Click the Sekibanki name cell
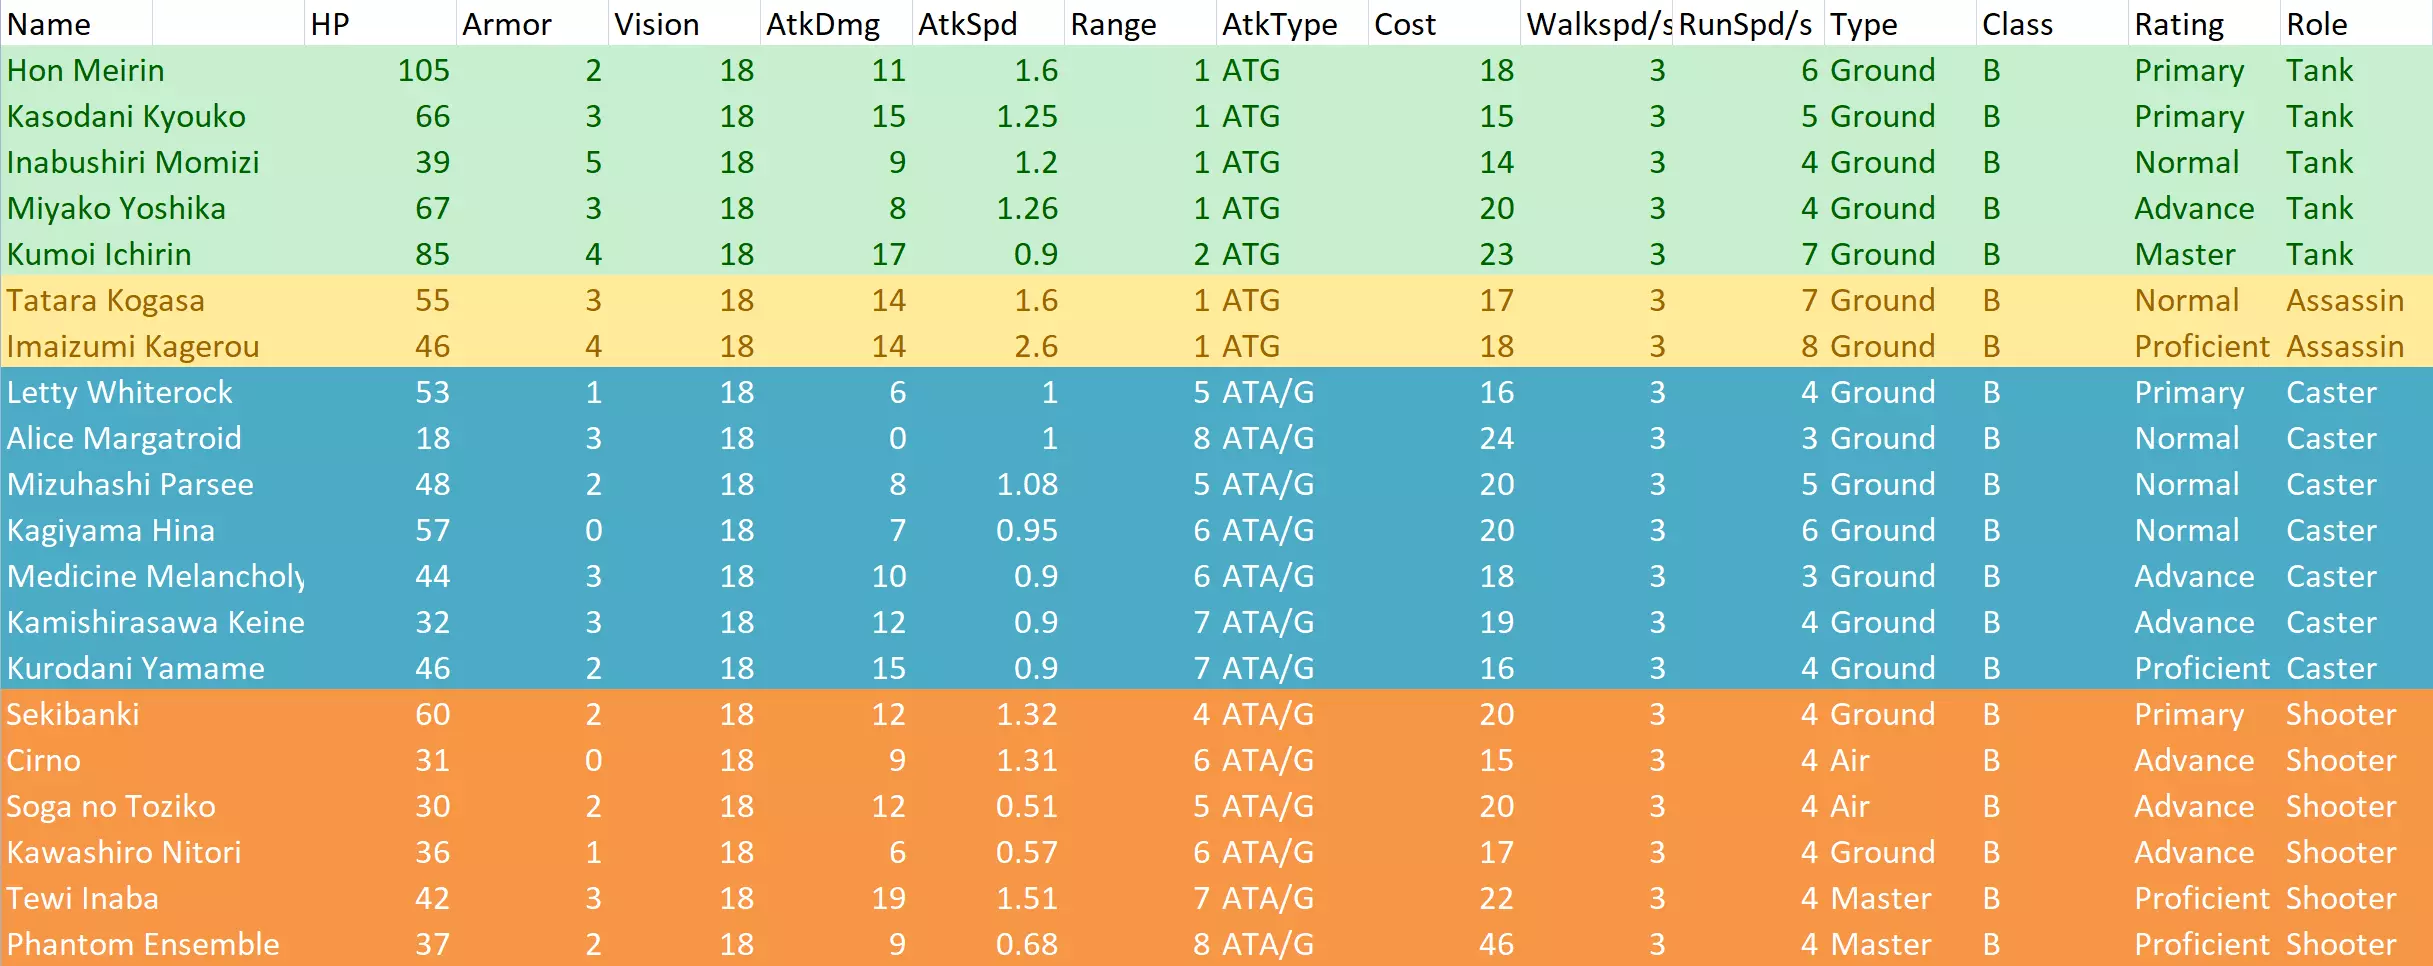Viewport: 2433px width, 966px height. (73, 714)
